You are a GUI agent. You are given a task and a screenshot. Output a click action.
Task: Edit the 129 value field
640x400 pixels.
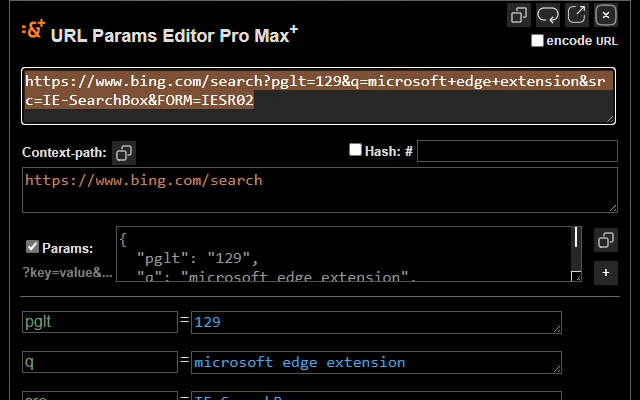pyautogui.click(x=376, y=322)
